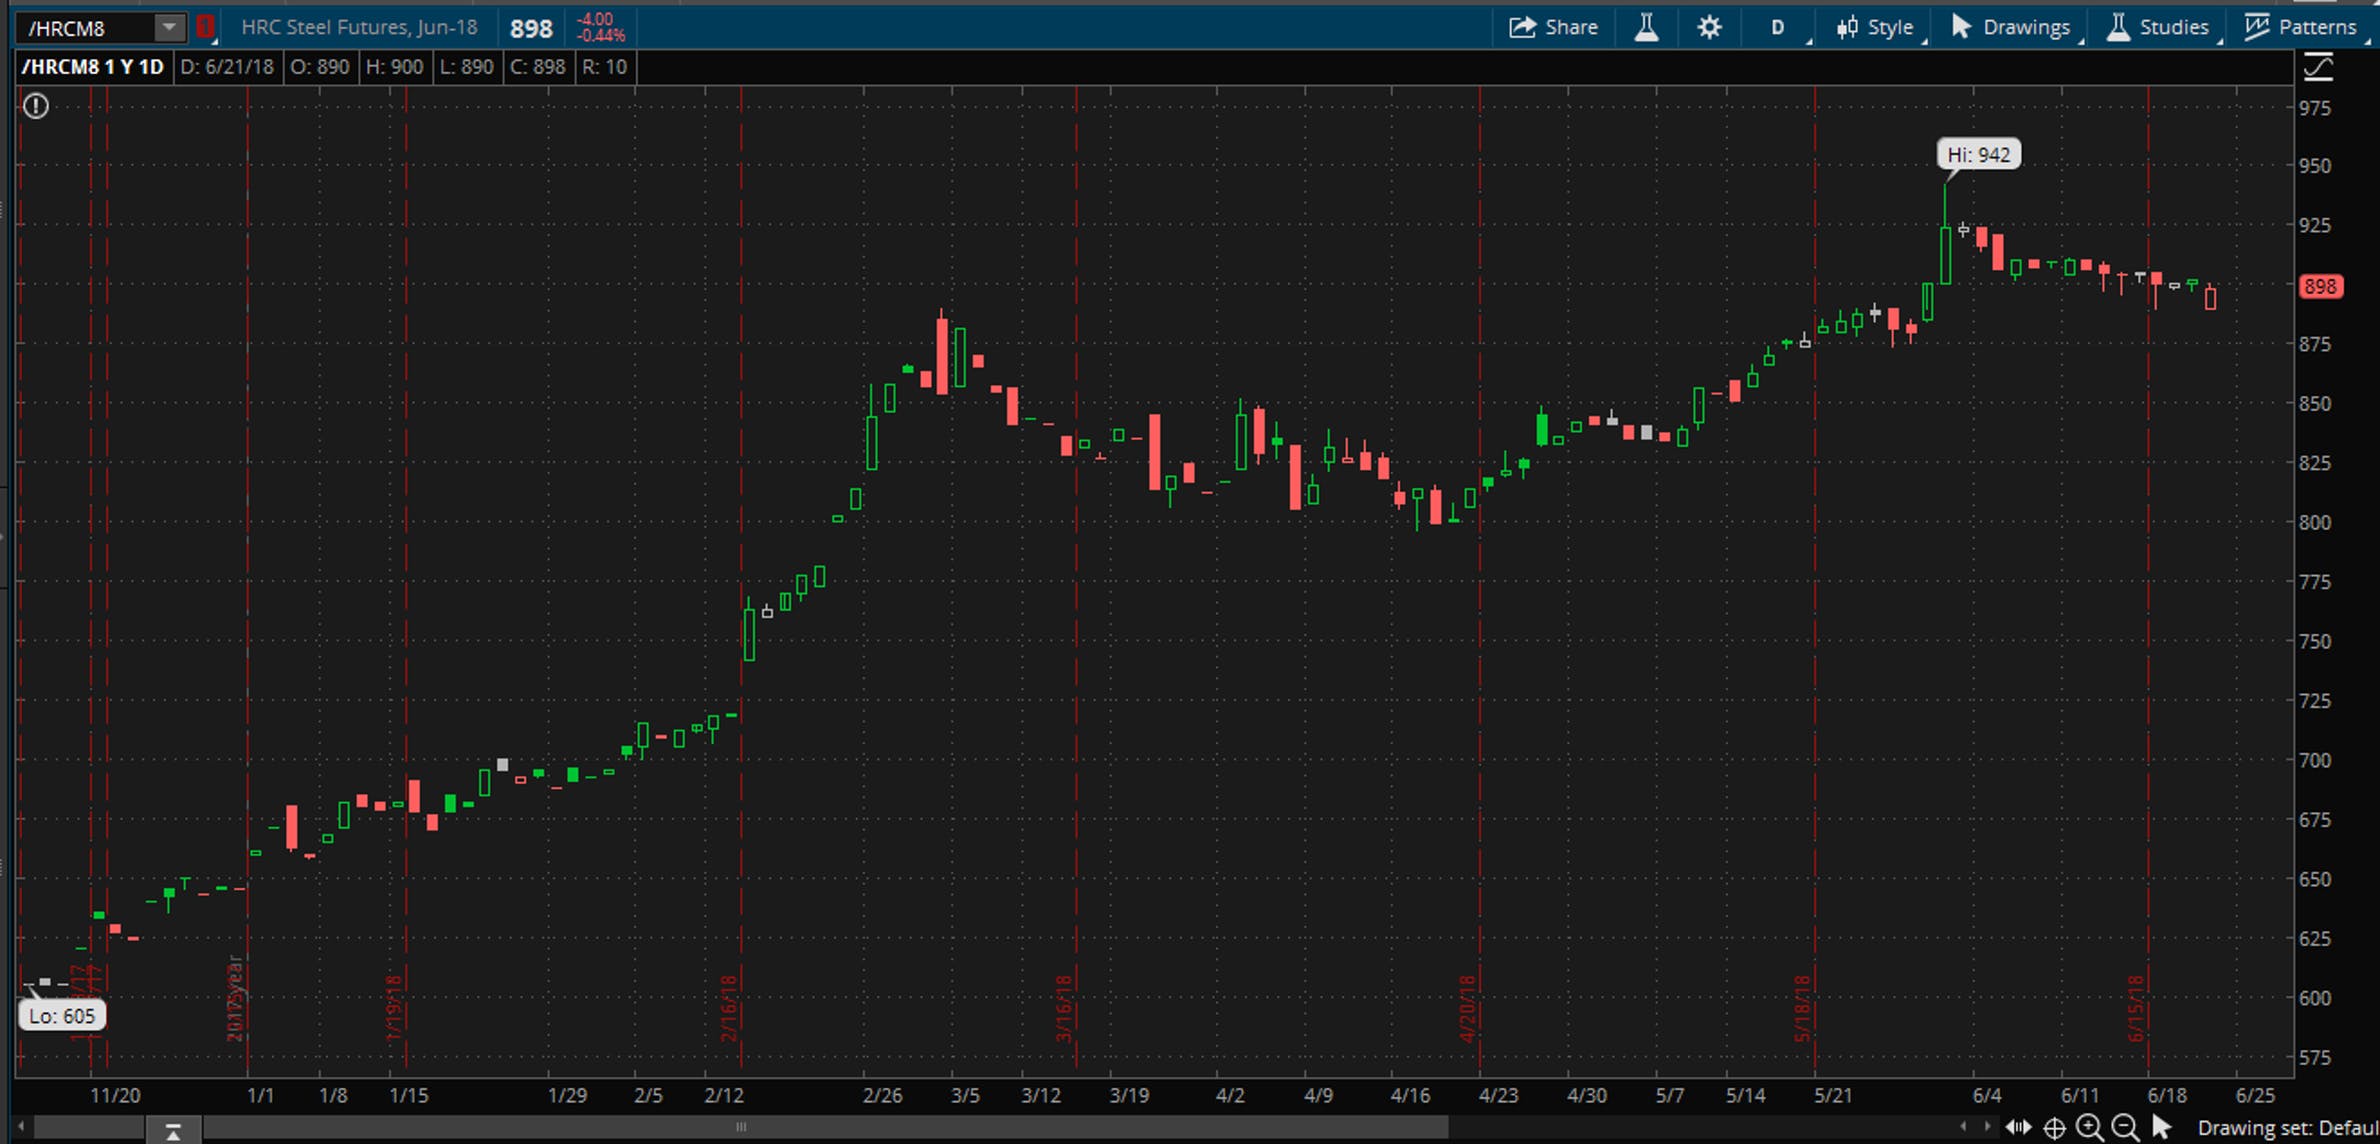Open the Drawings dropdown

tap(2011, 27)
